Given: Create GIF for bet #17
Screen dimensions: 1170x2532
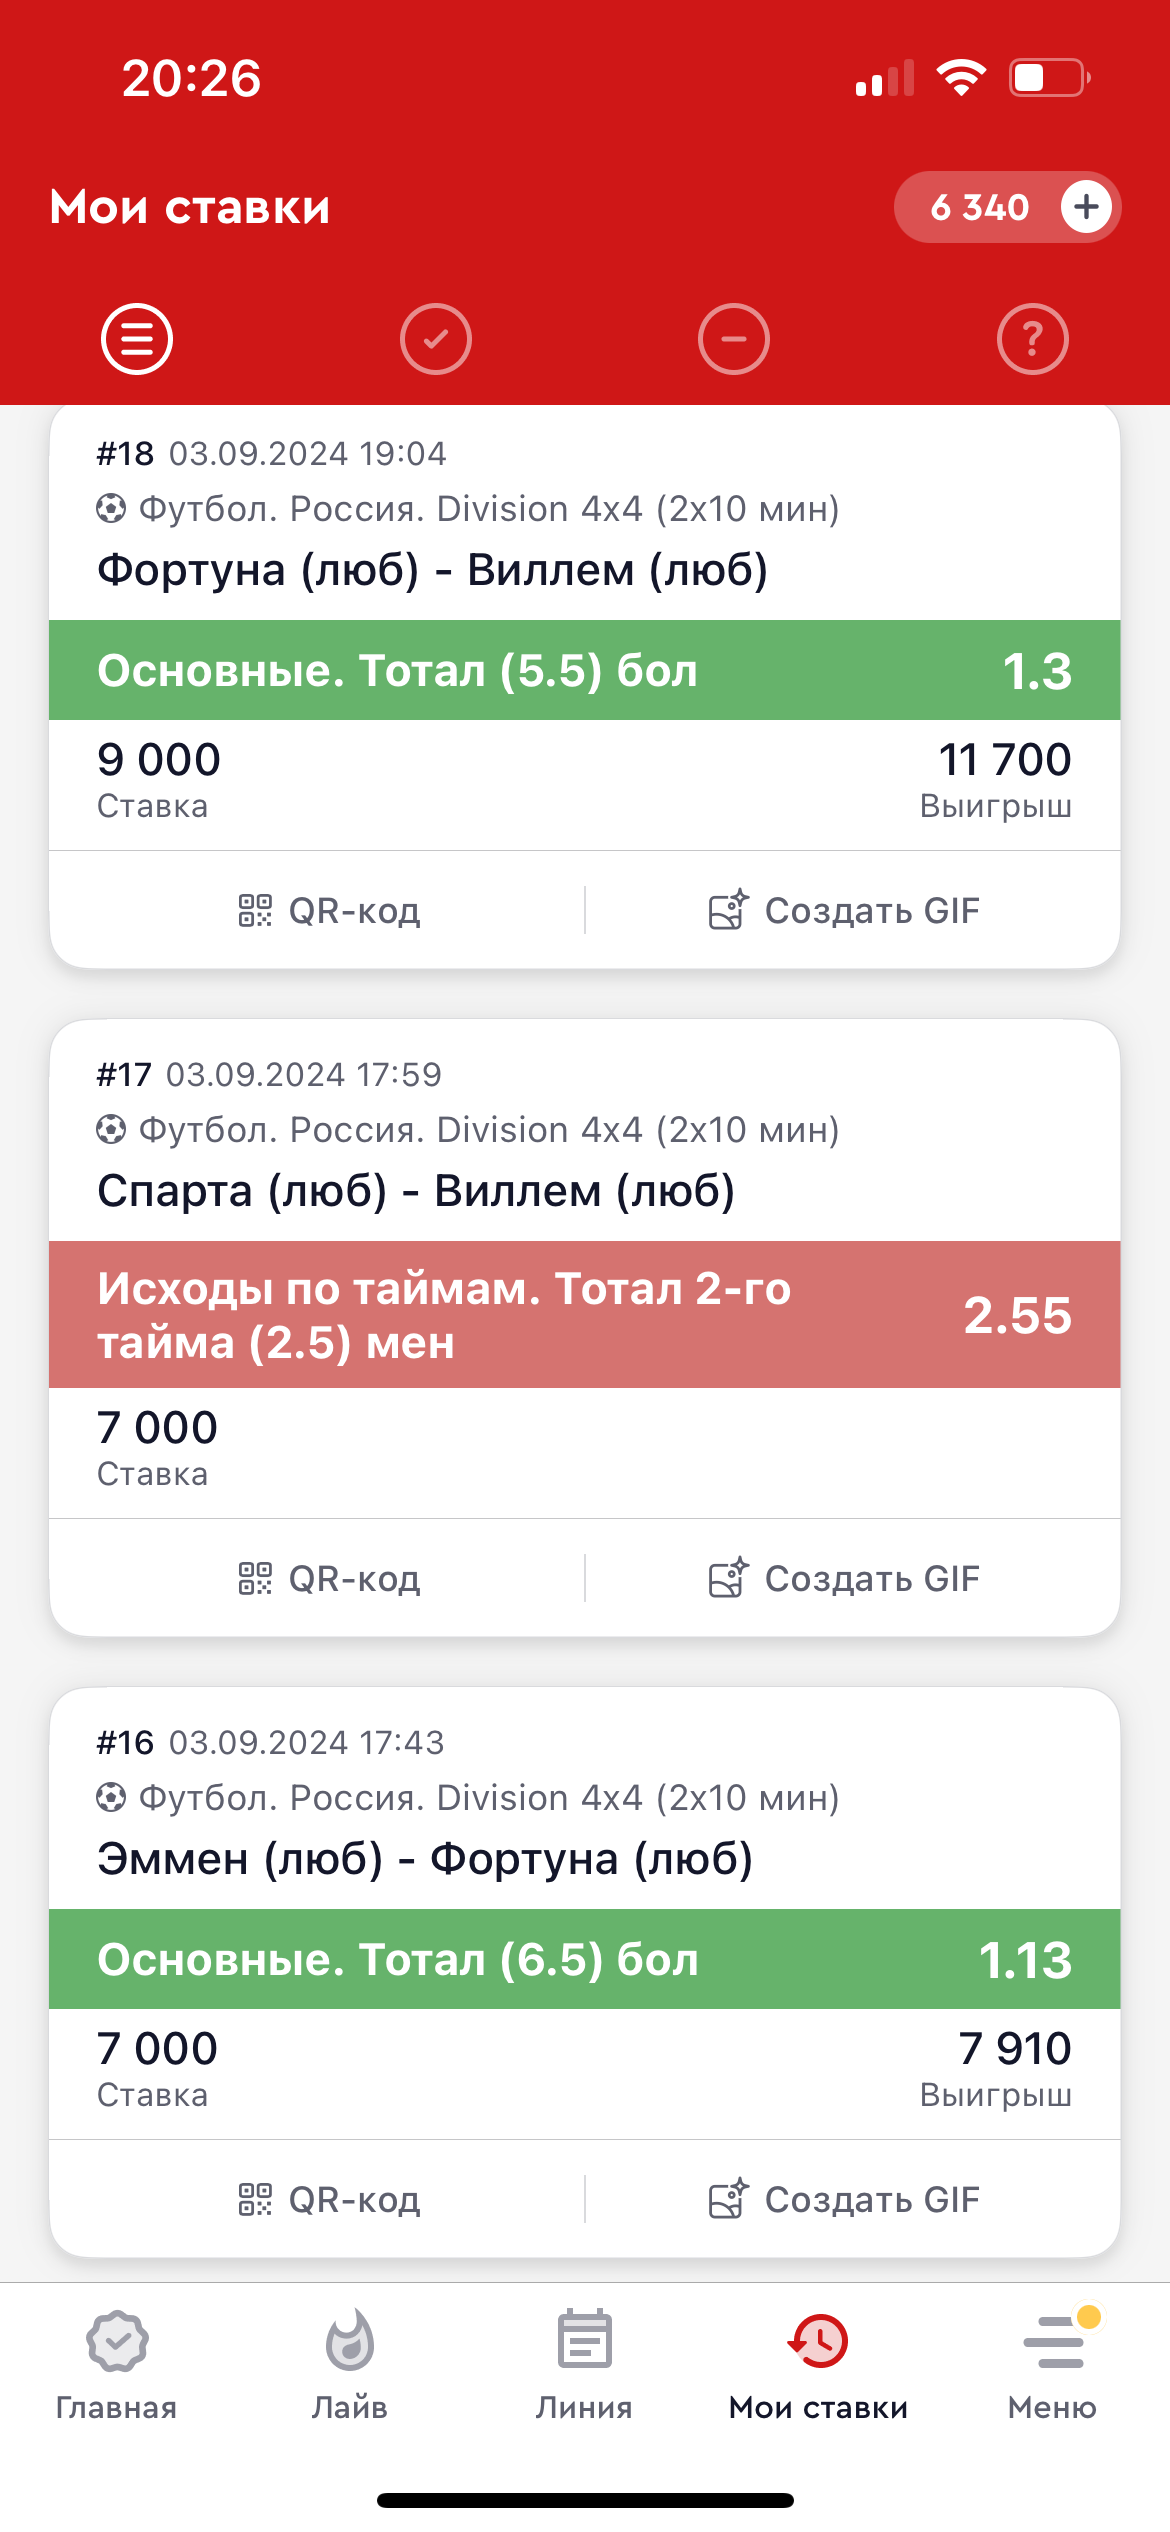Looking at the screenshot, I should (844, 1579).
